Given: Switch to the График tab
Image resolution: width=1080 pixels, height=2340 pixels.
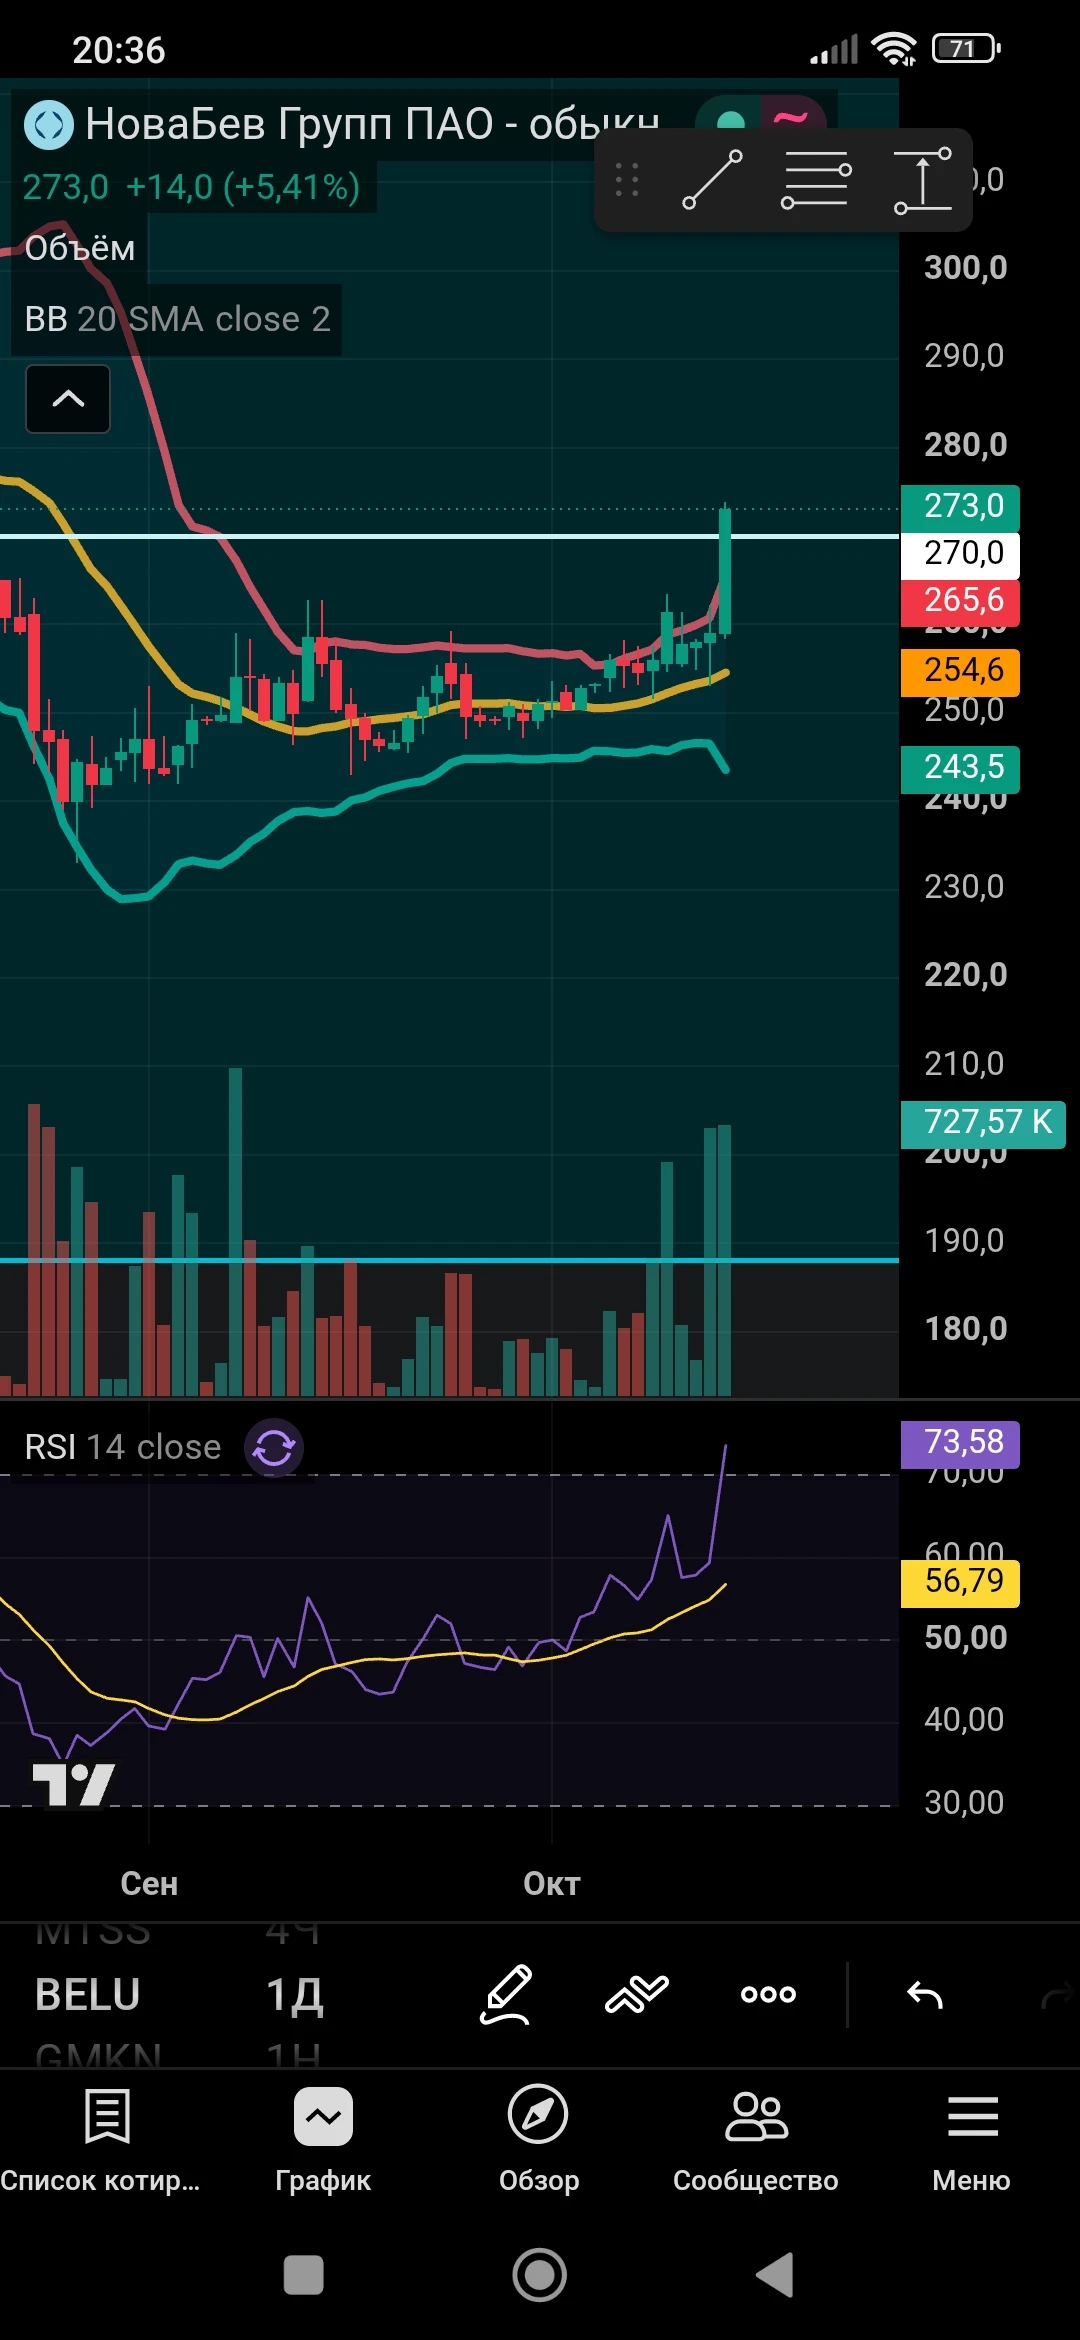Looking at the screenshot, I should [323, 2138].
